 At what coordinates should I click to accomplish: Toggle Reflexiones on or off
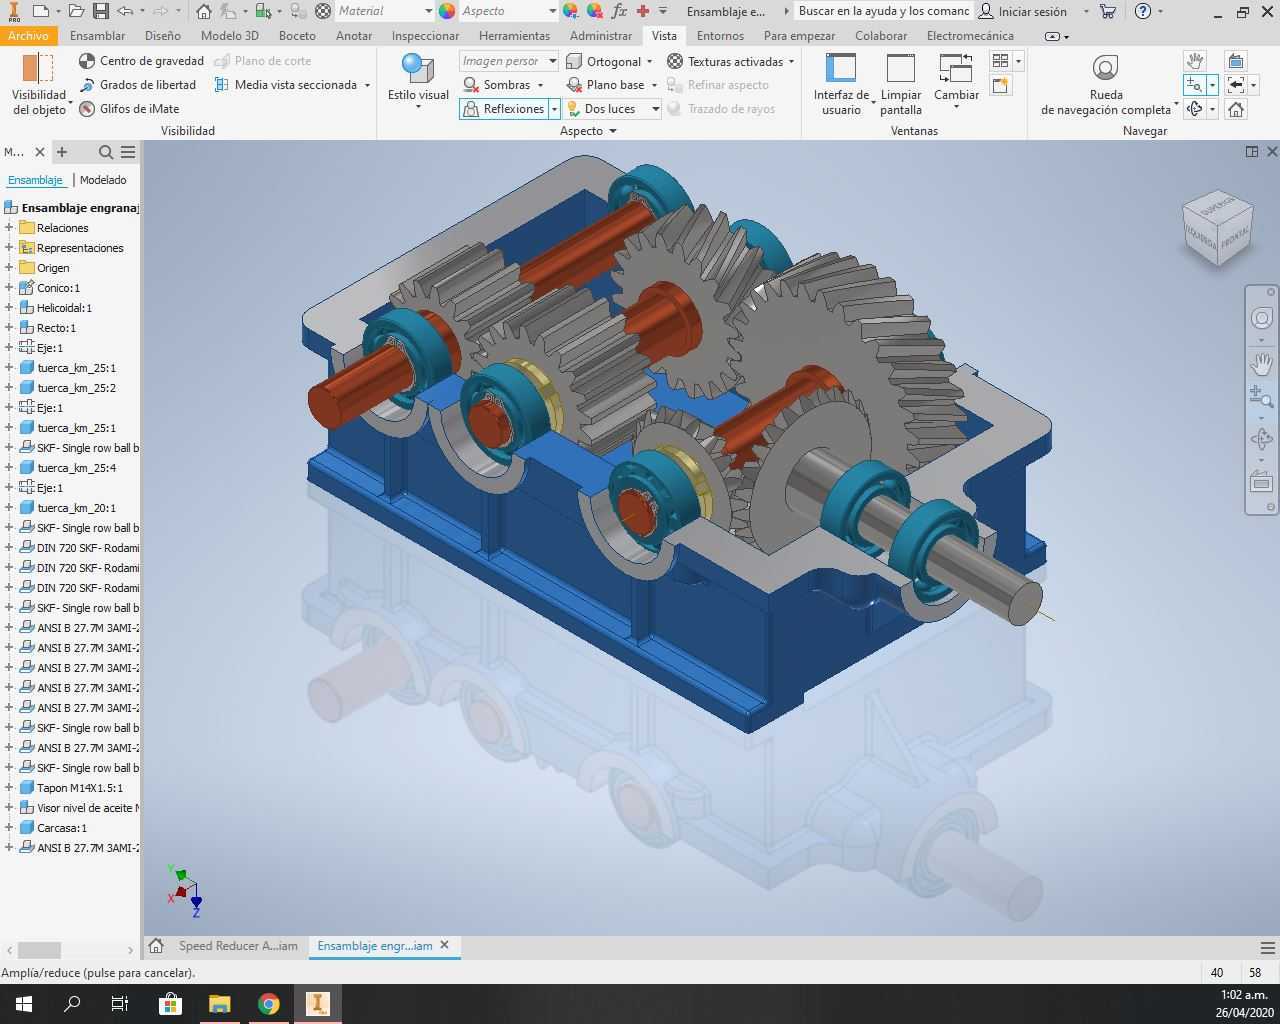pos(504,109)
